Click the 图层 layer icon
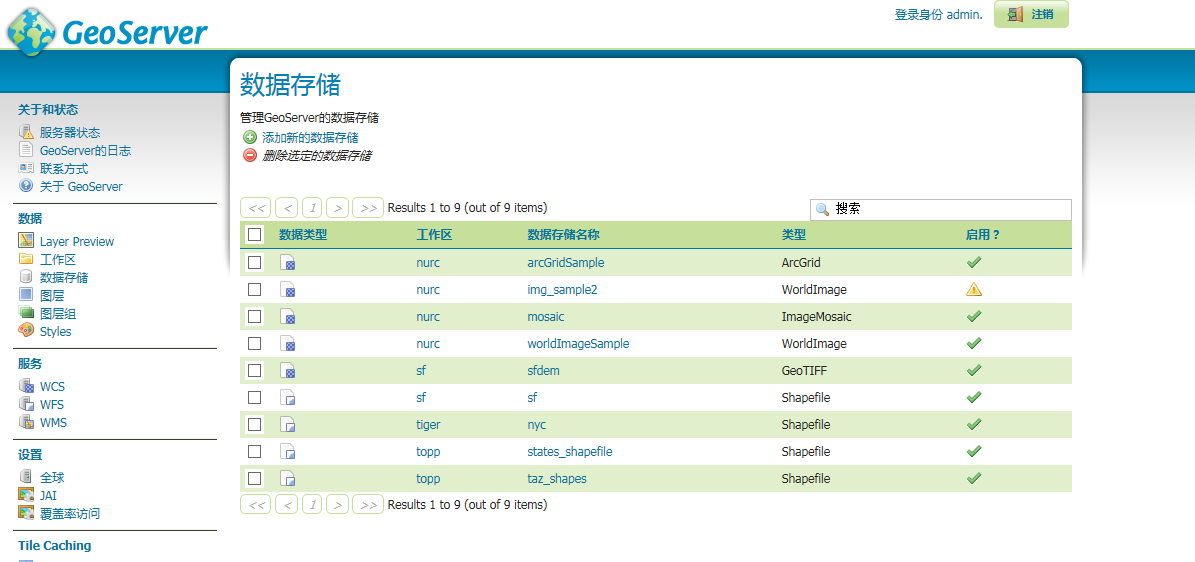The width and height of the screenshot is (1195, 562). [26, 295]
